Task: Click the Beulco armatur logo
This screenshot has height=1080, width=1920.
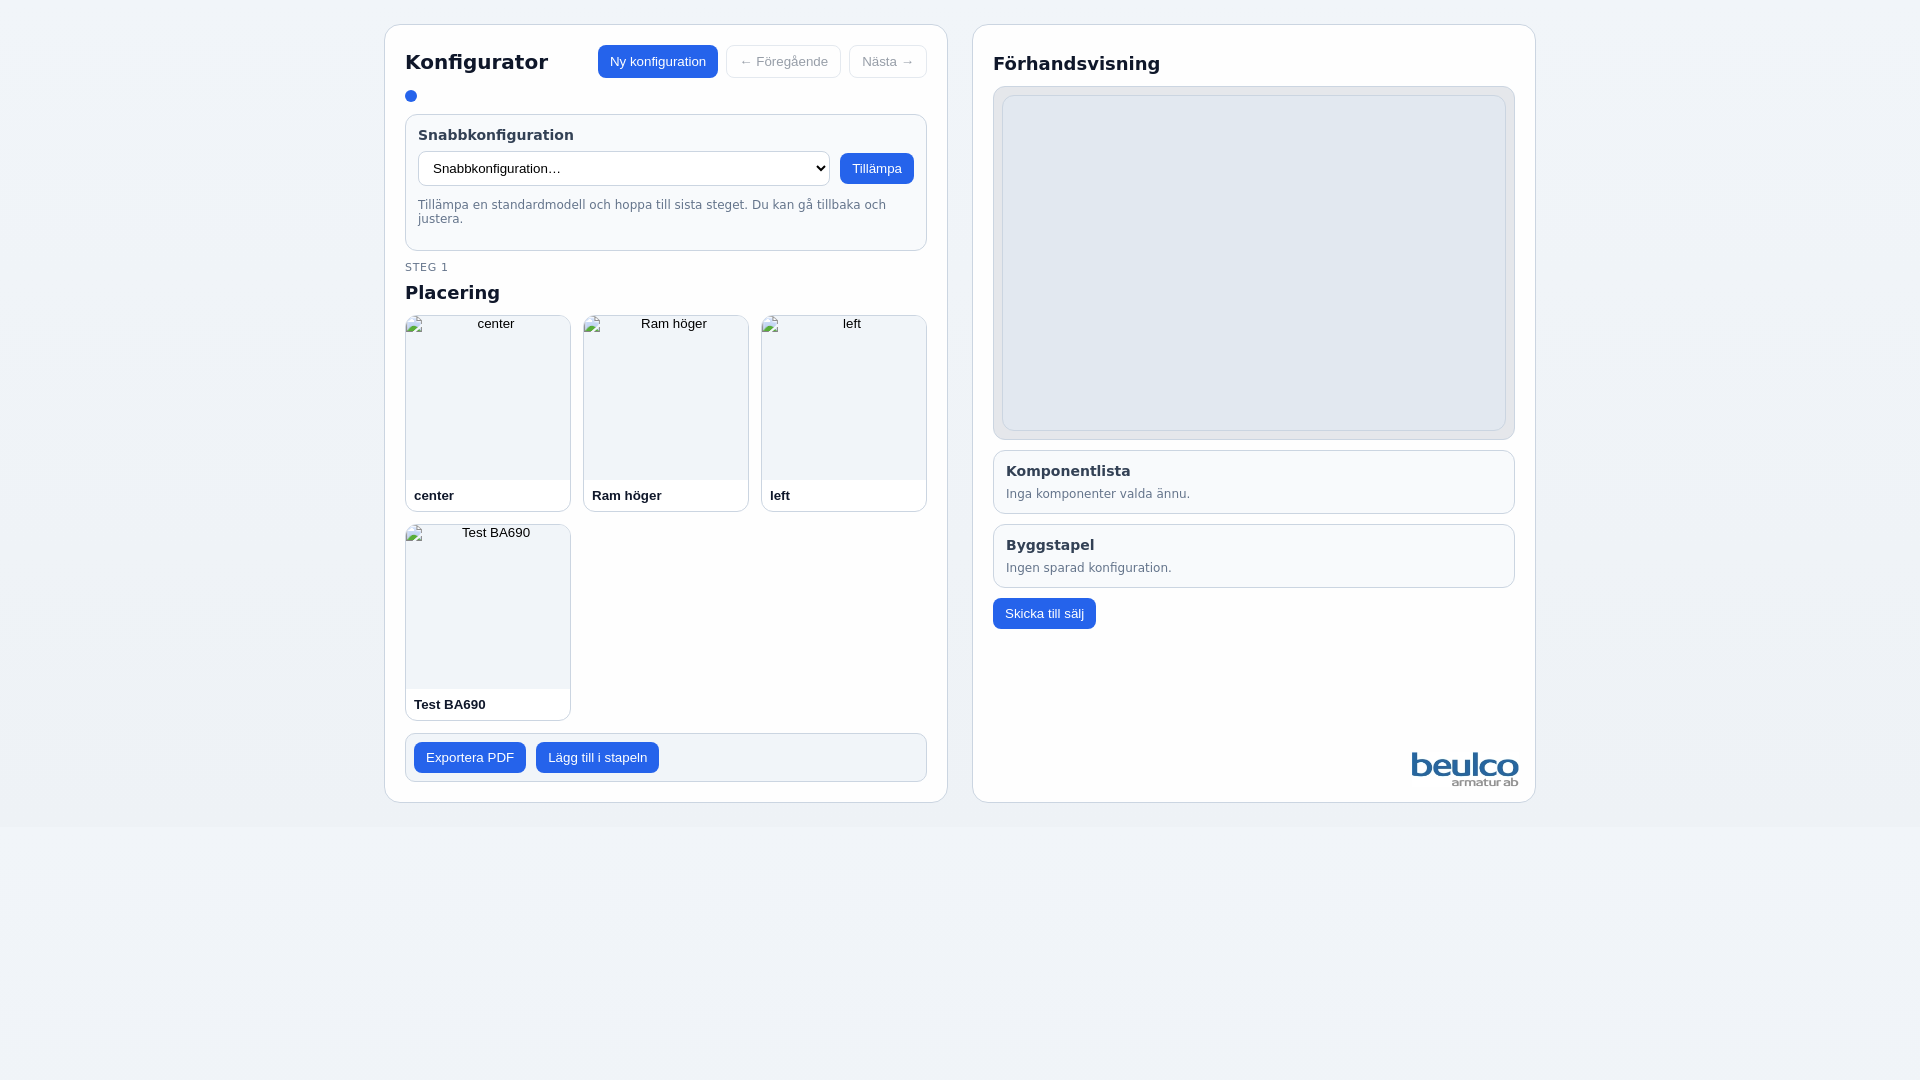Action: 1464,769
